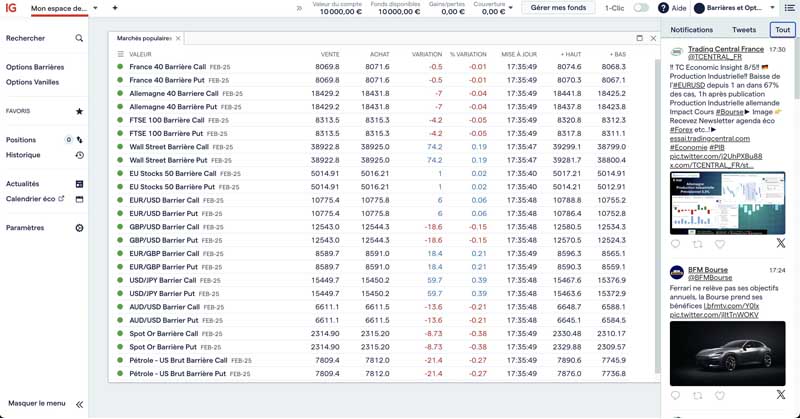Select the Tout tab
The image size is (800, 419).
coord(783,30)
